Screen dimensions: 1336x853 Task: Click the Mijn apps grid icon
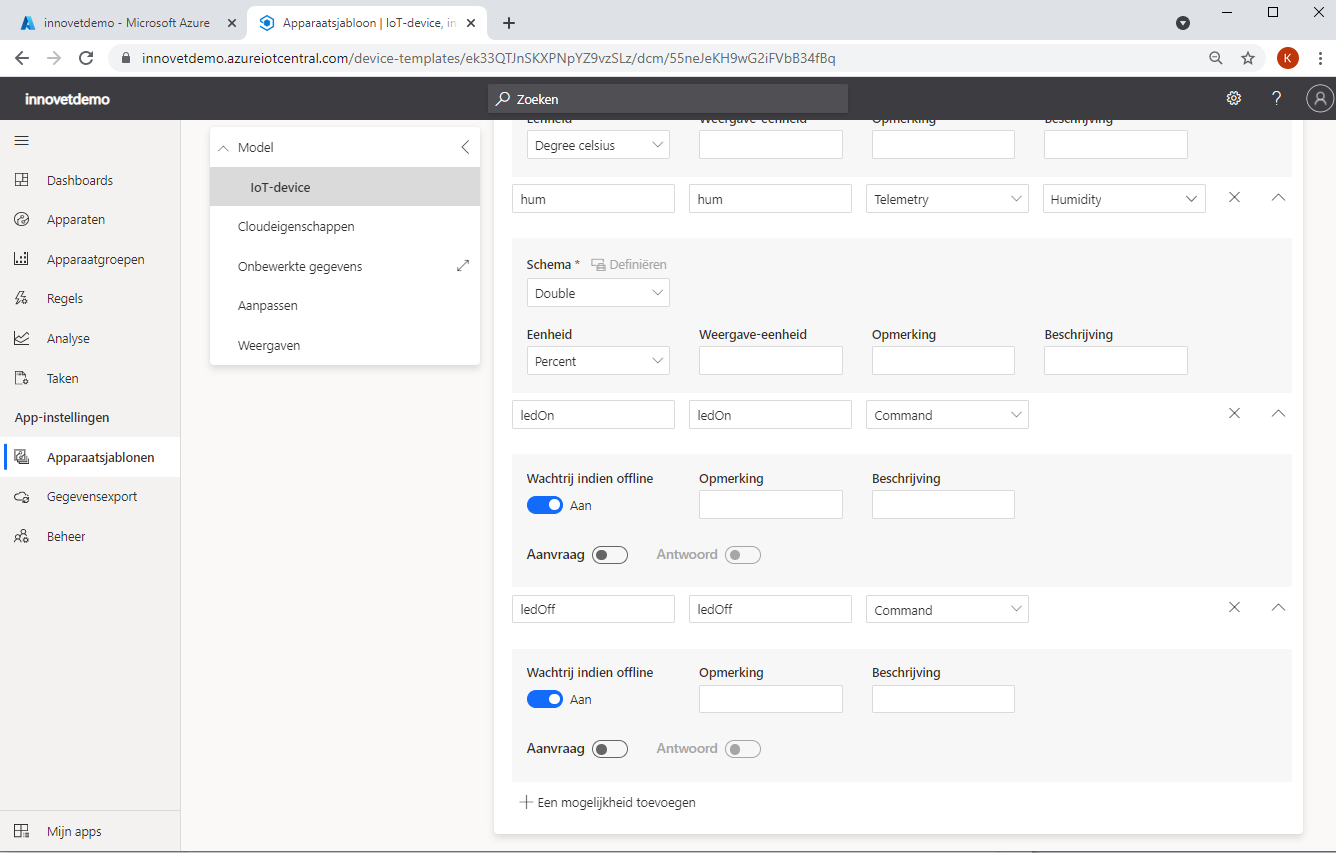point(22,831)
